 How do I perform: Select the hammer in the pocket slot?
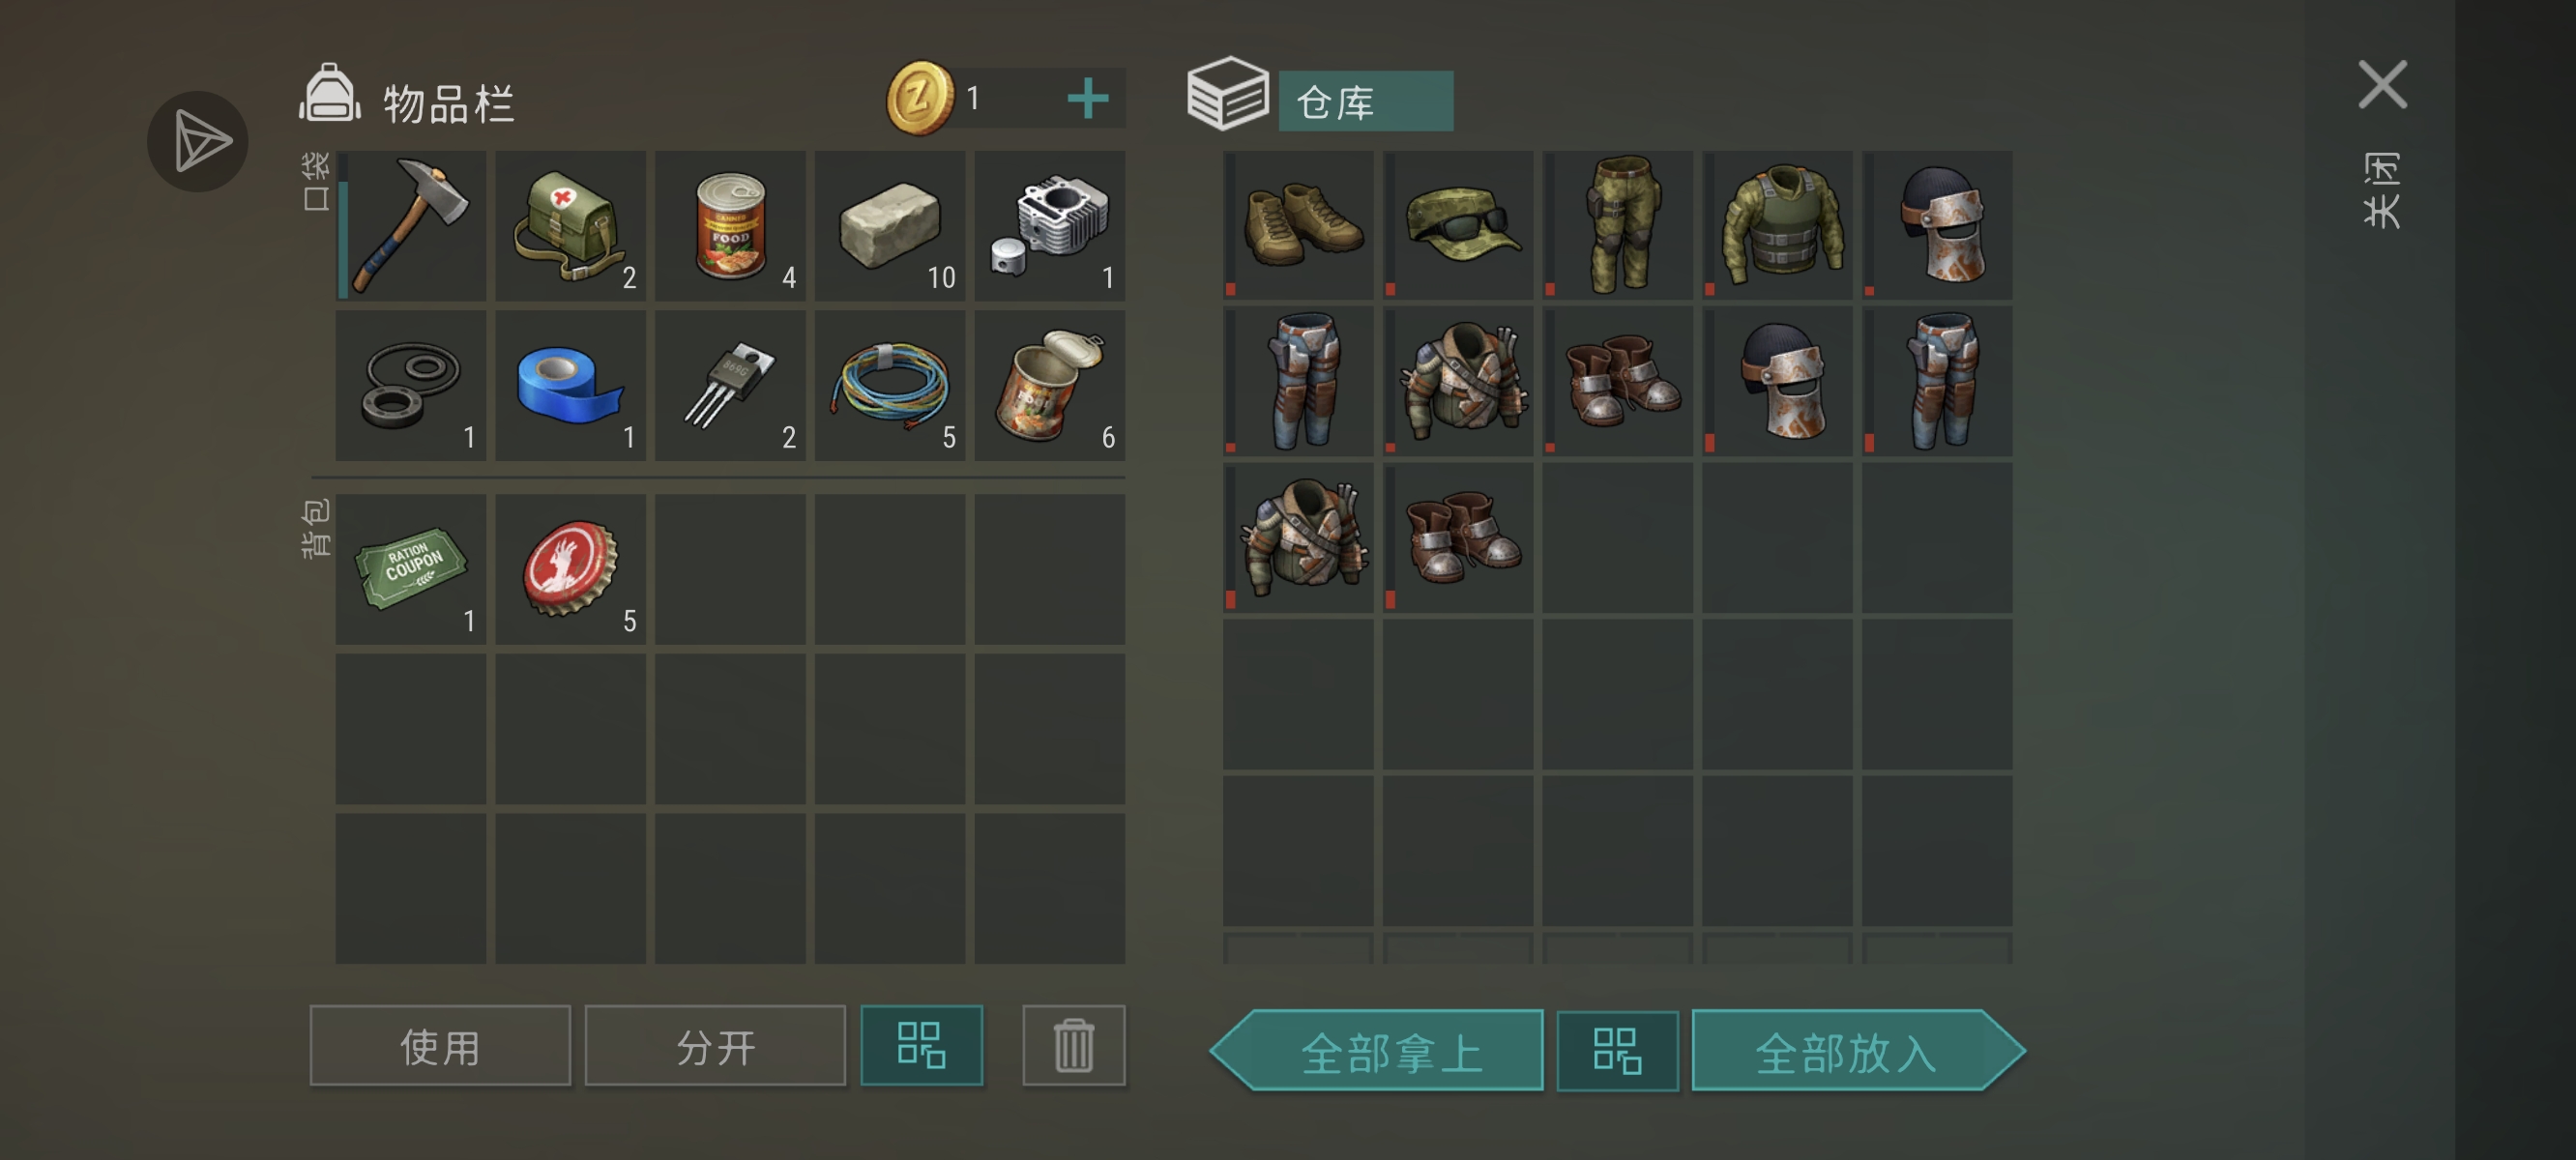(x=411, y=226)
